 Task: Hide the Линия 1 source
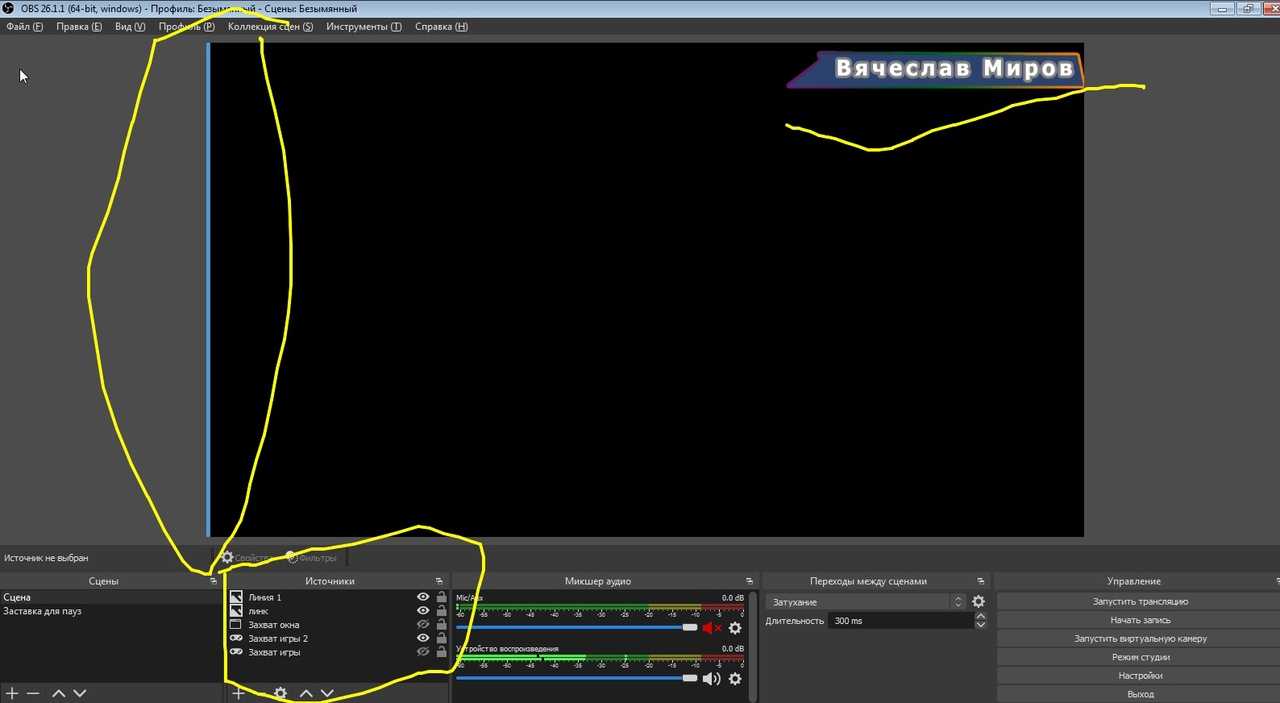(x=423, y=597)
